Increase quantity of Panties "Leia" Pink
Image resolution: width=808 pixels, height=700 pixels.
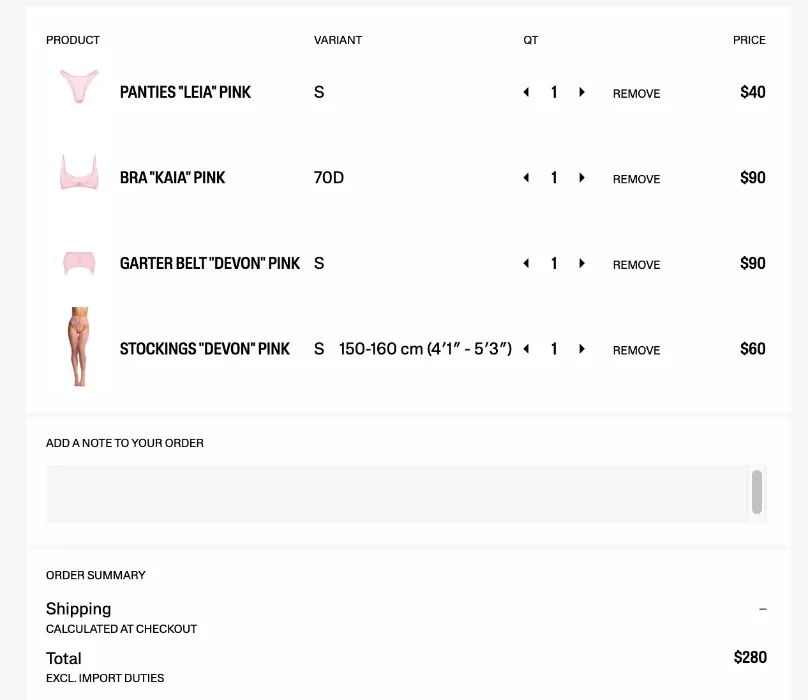(x=582, y=92)
